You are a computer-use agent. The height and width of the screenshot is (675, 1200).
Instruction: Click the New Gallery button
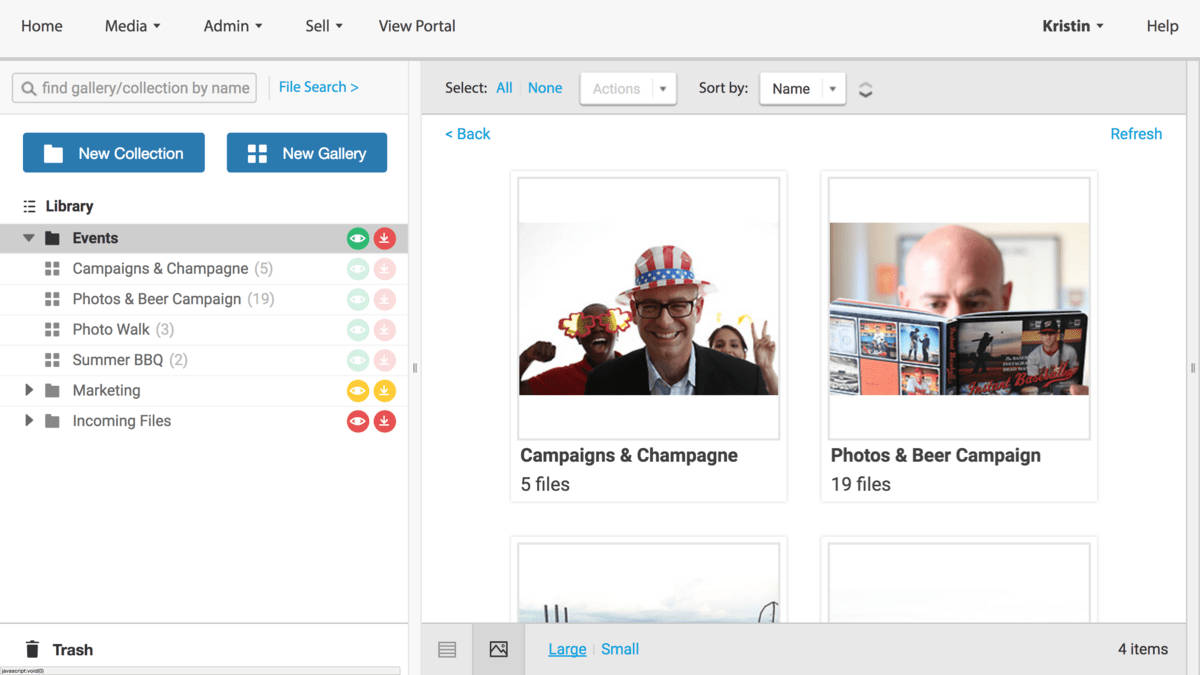coord(306,153)
